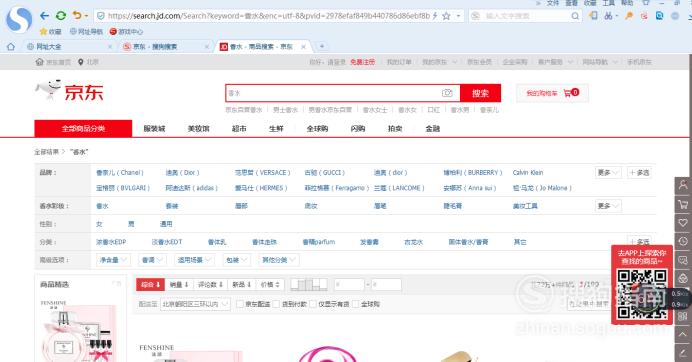Check the 京东配送 checkbox

(x=240, y=304)
